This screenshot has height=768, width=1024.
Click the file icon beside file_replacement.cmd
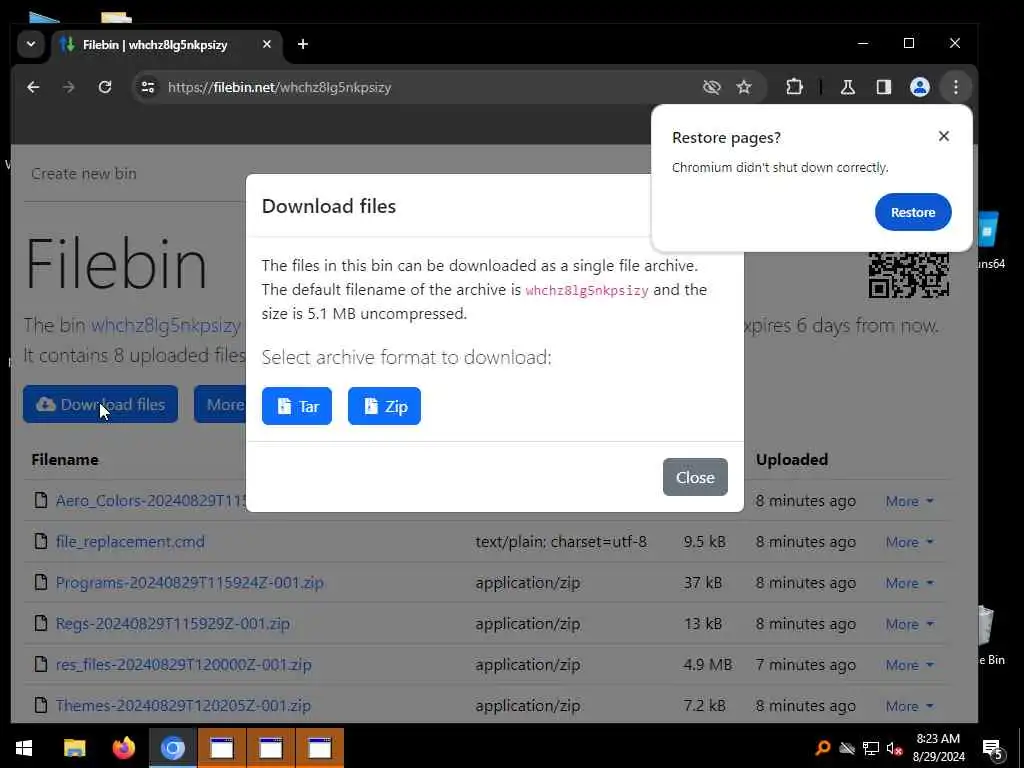click(41, 541)
